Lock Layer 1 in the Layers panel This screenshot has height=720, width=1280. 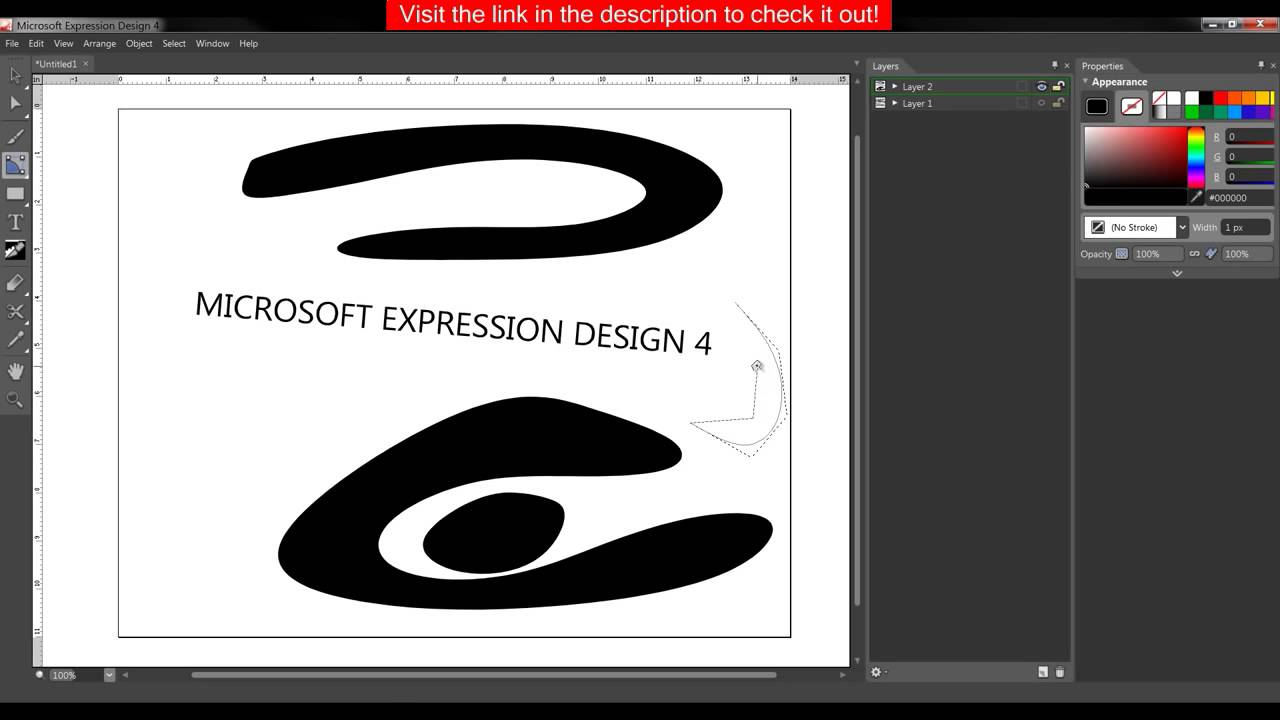1059,103
